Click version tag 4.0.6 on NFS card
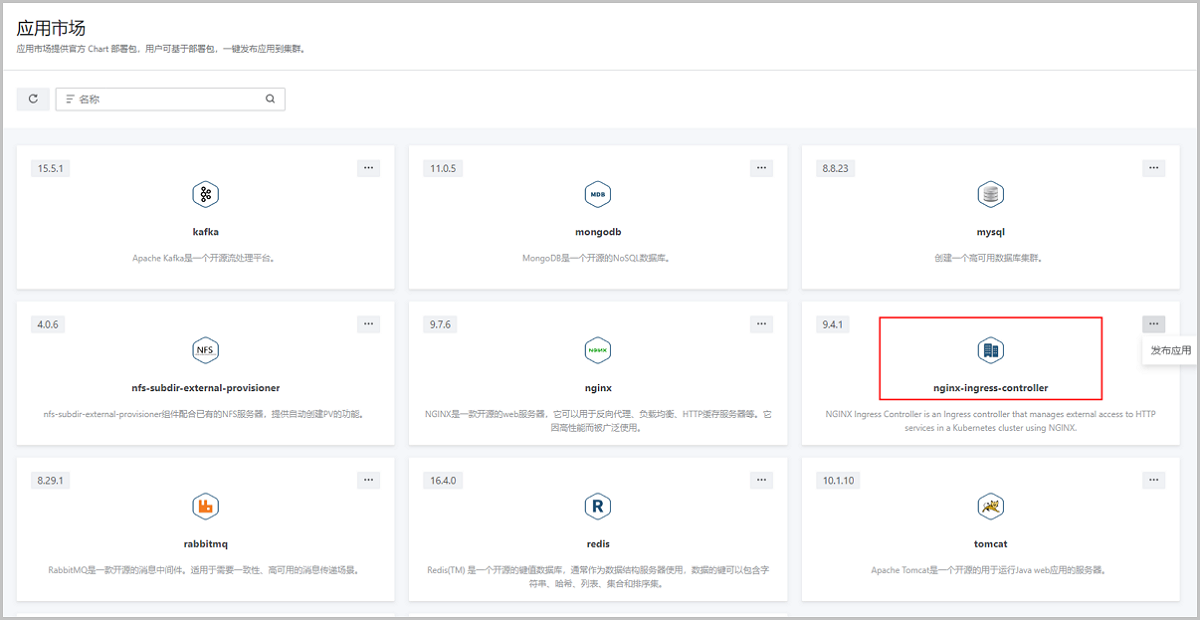Image resolution: width=1200 pixels, height=620 pixels. 48,324
